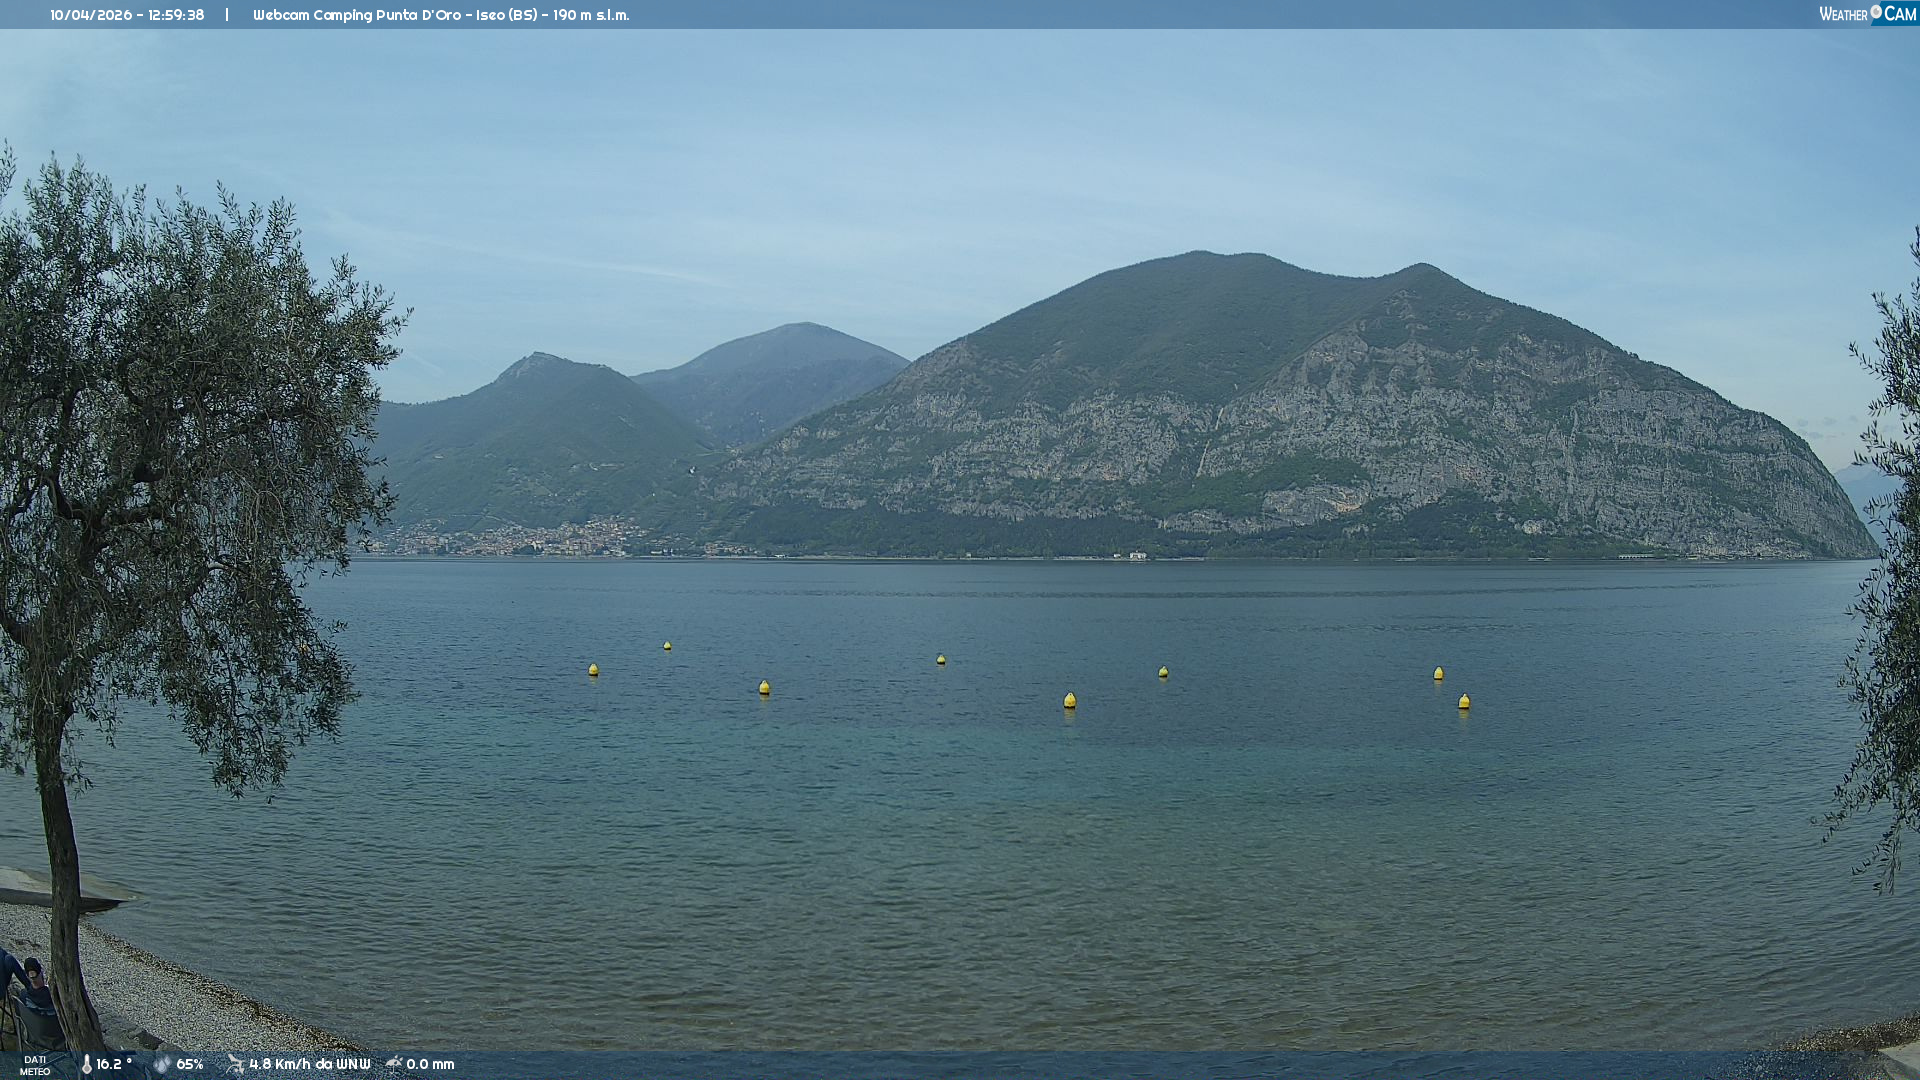The height and width of the screenshot is (1080, 1920).
Task: Click the 65% humidity value
Action: (x=190, y=1064)
